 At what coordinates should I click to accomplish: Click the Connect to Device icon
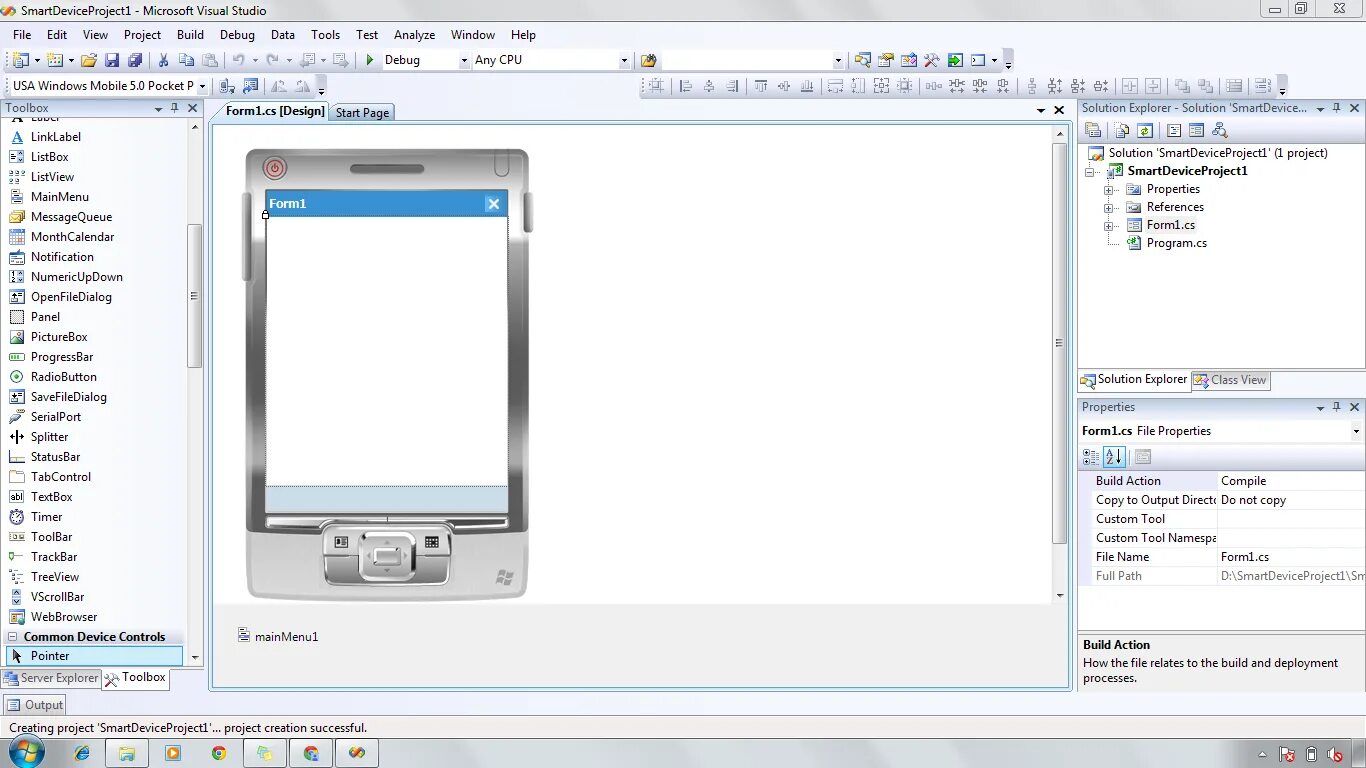coord(227,86)
